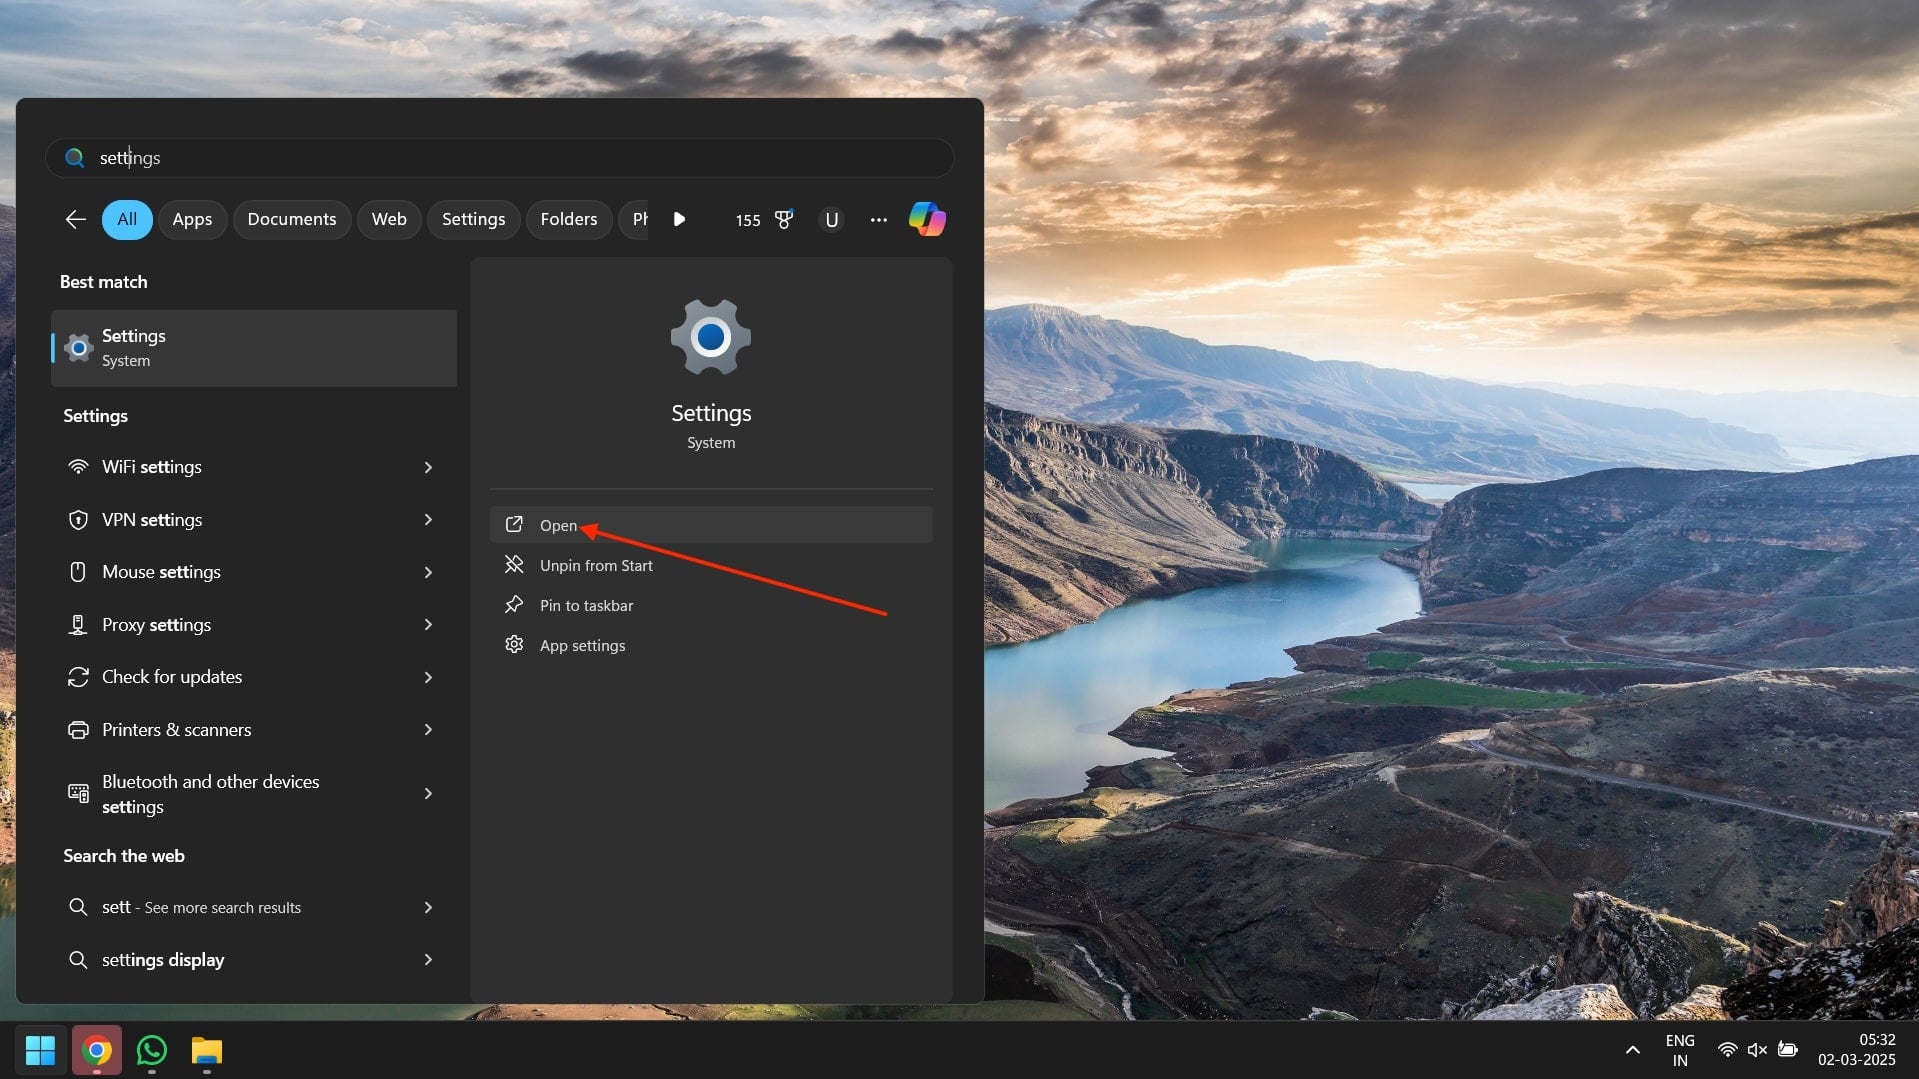Open the more options ellipsis menu
The width and height of the screenshot is (1919, 1079).
(x=878, y=220)
